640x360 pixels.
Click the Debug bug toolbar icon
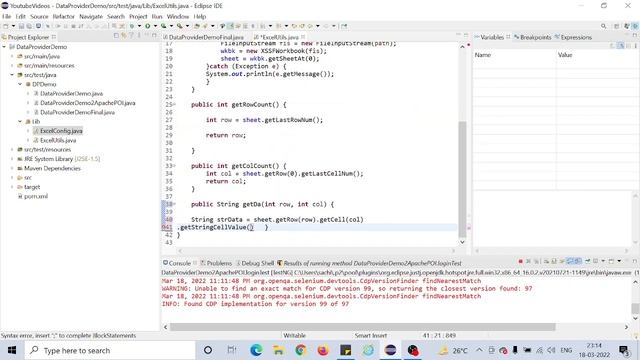pos(132,26)
